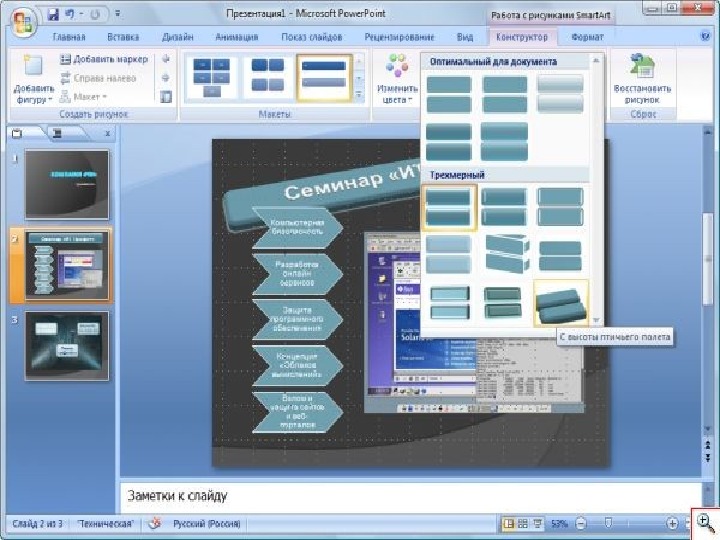The height and width of the screenshot is (540, 720).
Task: Click the zoom slider handle
Action: (608, 523)
